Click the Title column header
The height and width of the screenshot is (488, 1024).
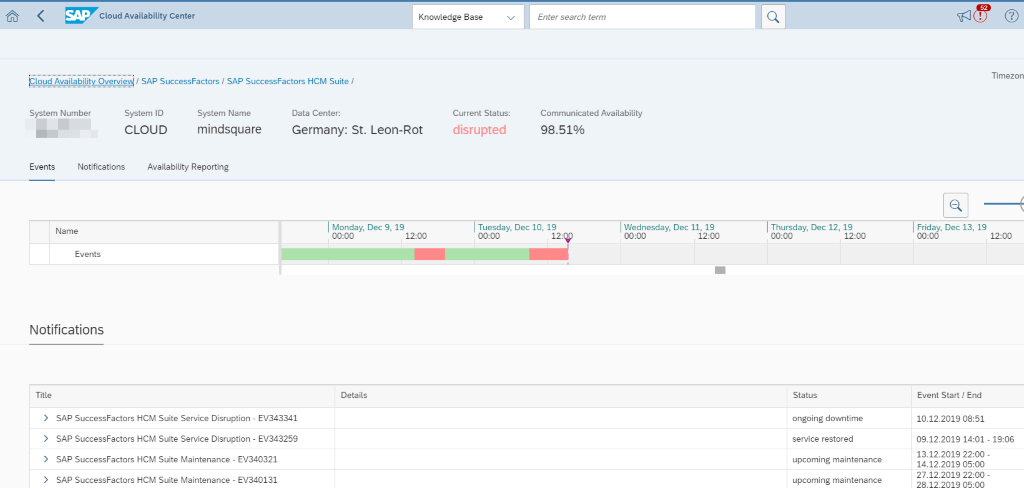click(x=182, y=396)
